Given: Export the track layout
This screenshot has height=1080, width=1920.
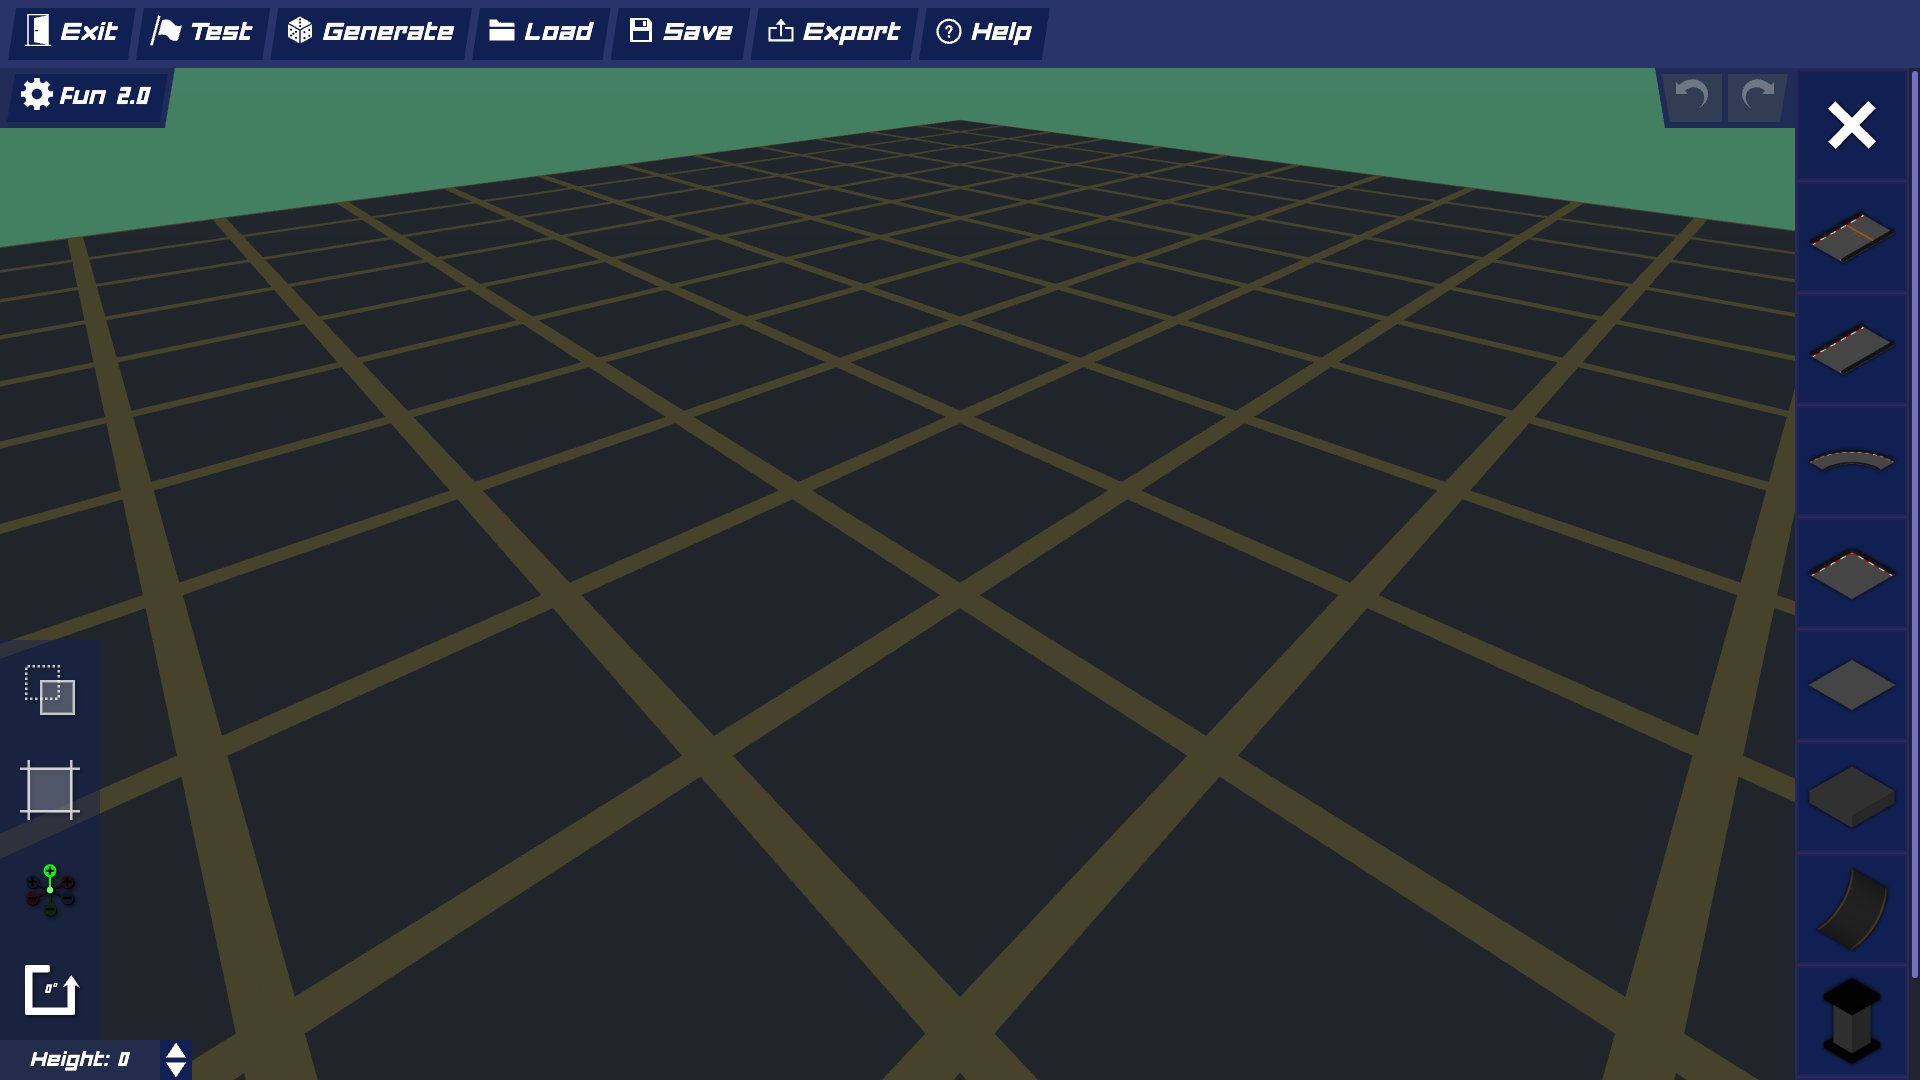Looking at the screenshot, I should 833,31.
